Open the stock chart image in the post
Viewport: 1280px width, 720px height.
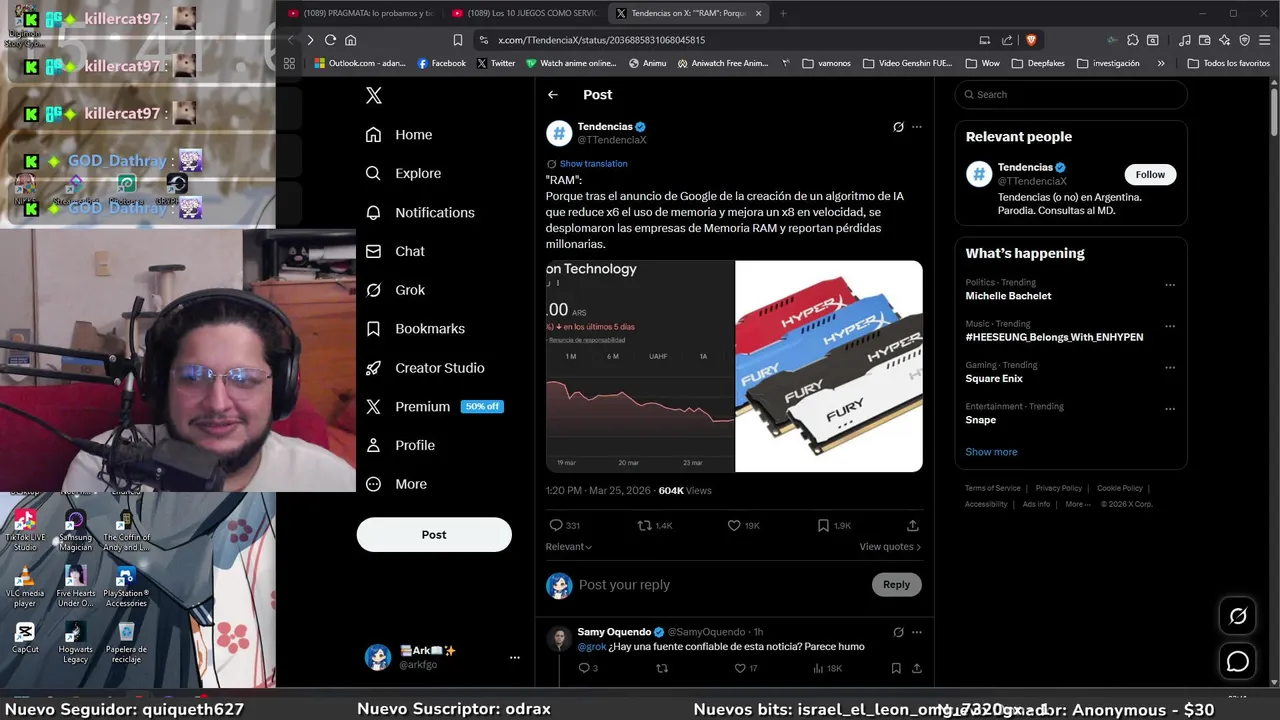point(640,366)
